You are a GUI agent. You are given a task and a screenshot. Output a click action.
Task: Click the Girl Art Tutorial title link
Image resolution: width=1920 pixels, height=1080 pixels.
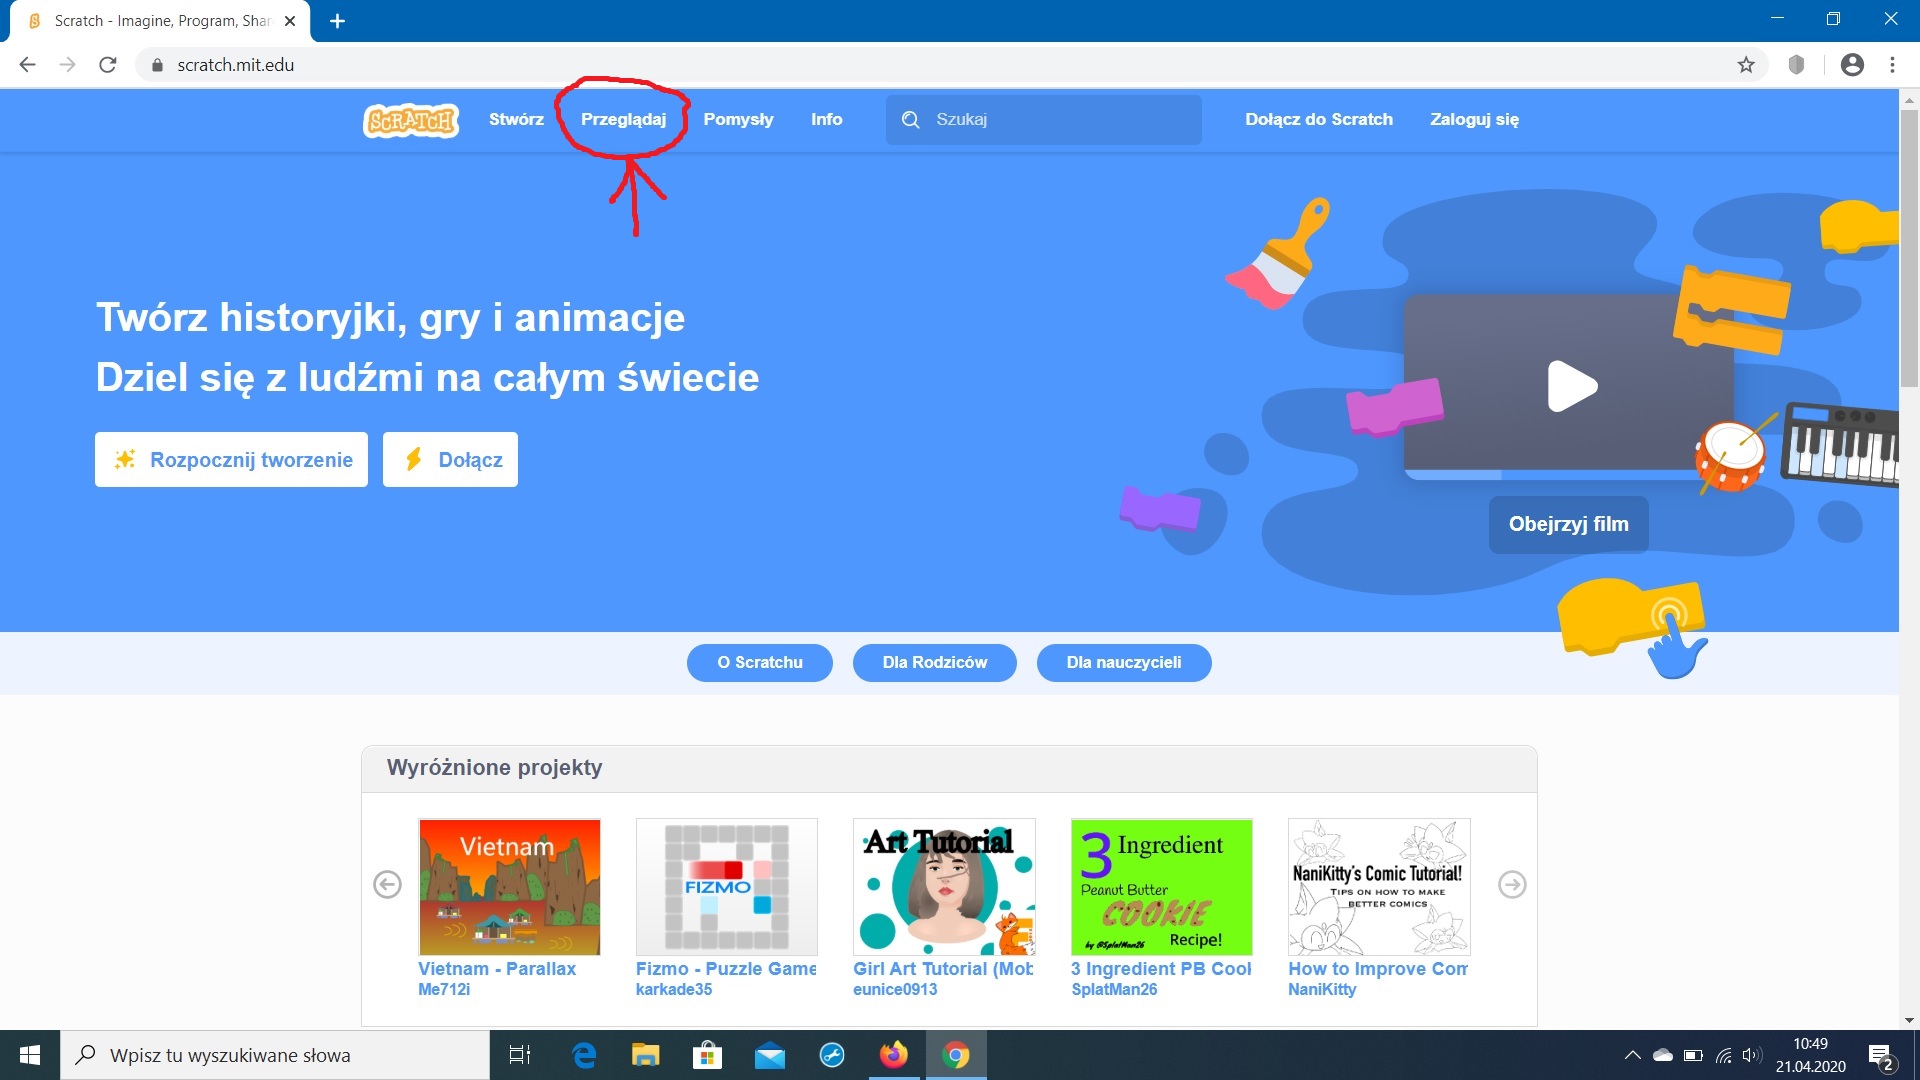(943, 968)
